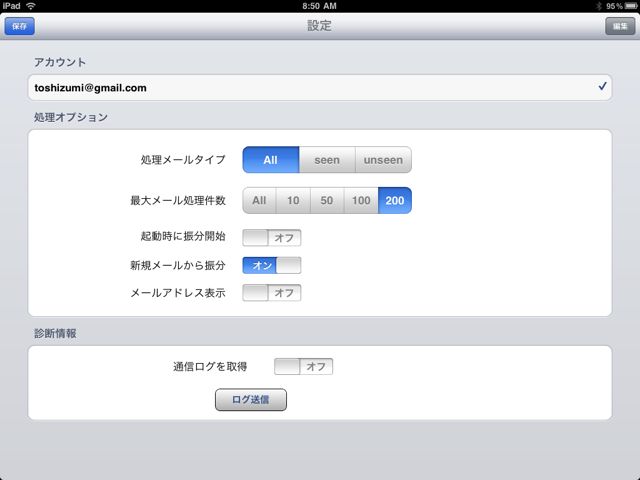Turn off the 新規メールから振分 switch
The image size is (640, 480).
(x=271, y=265)
